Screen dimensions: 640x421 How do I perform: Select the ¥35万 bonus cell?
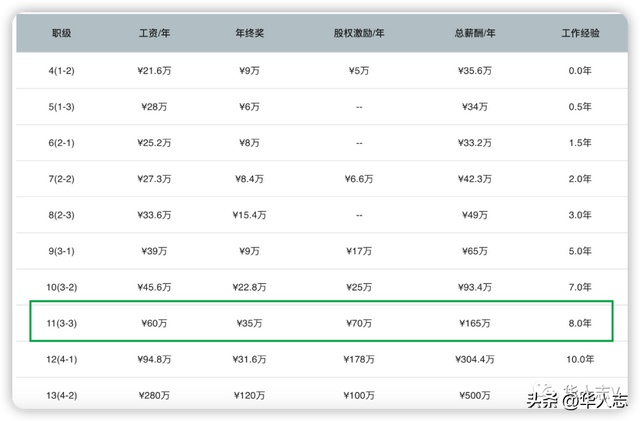point(249,323)
